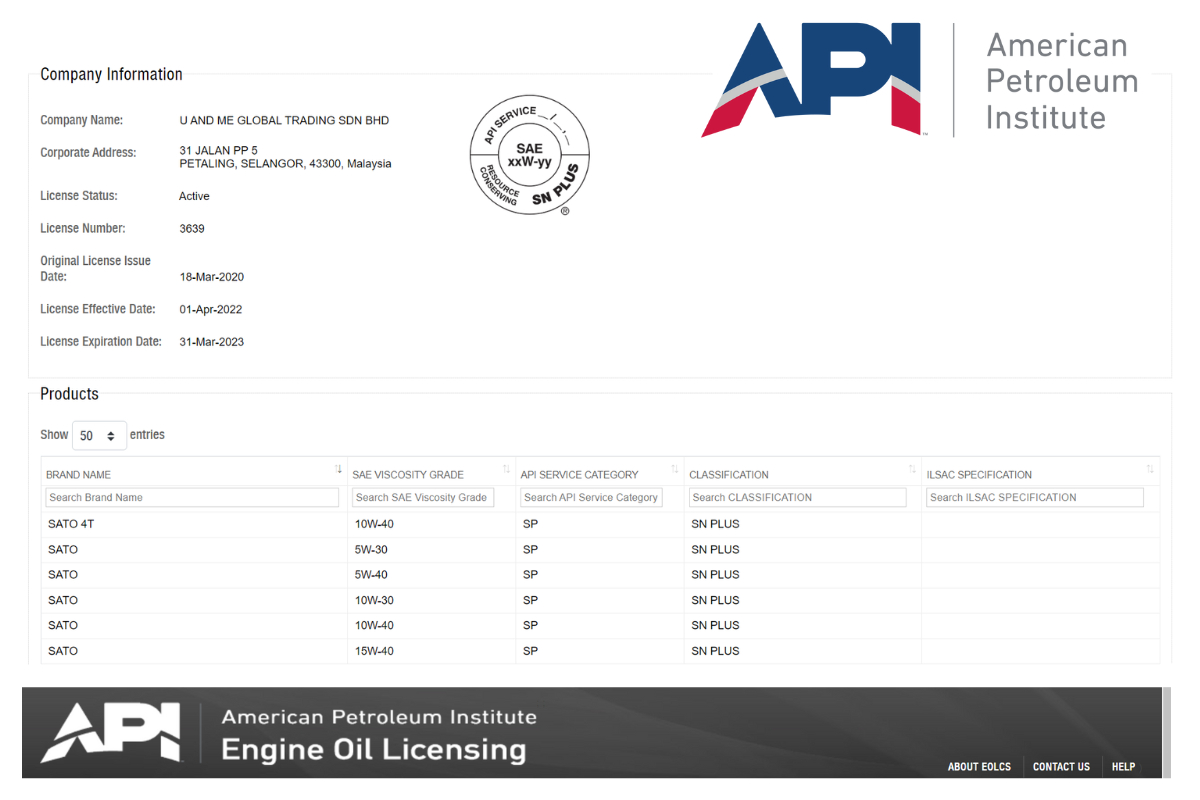Click the HELP link in the footer
The image size is (1200, 800).
[1123, 766]
